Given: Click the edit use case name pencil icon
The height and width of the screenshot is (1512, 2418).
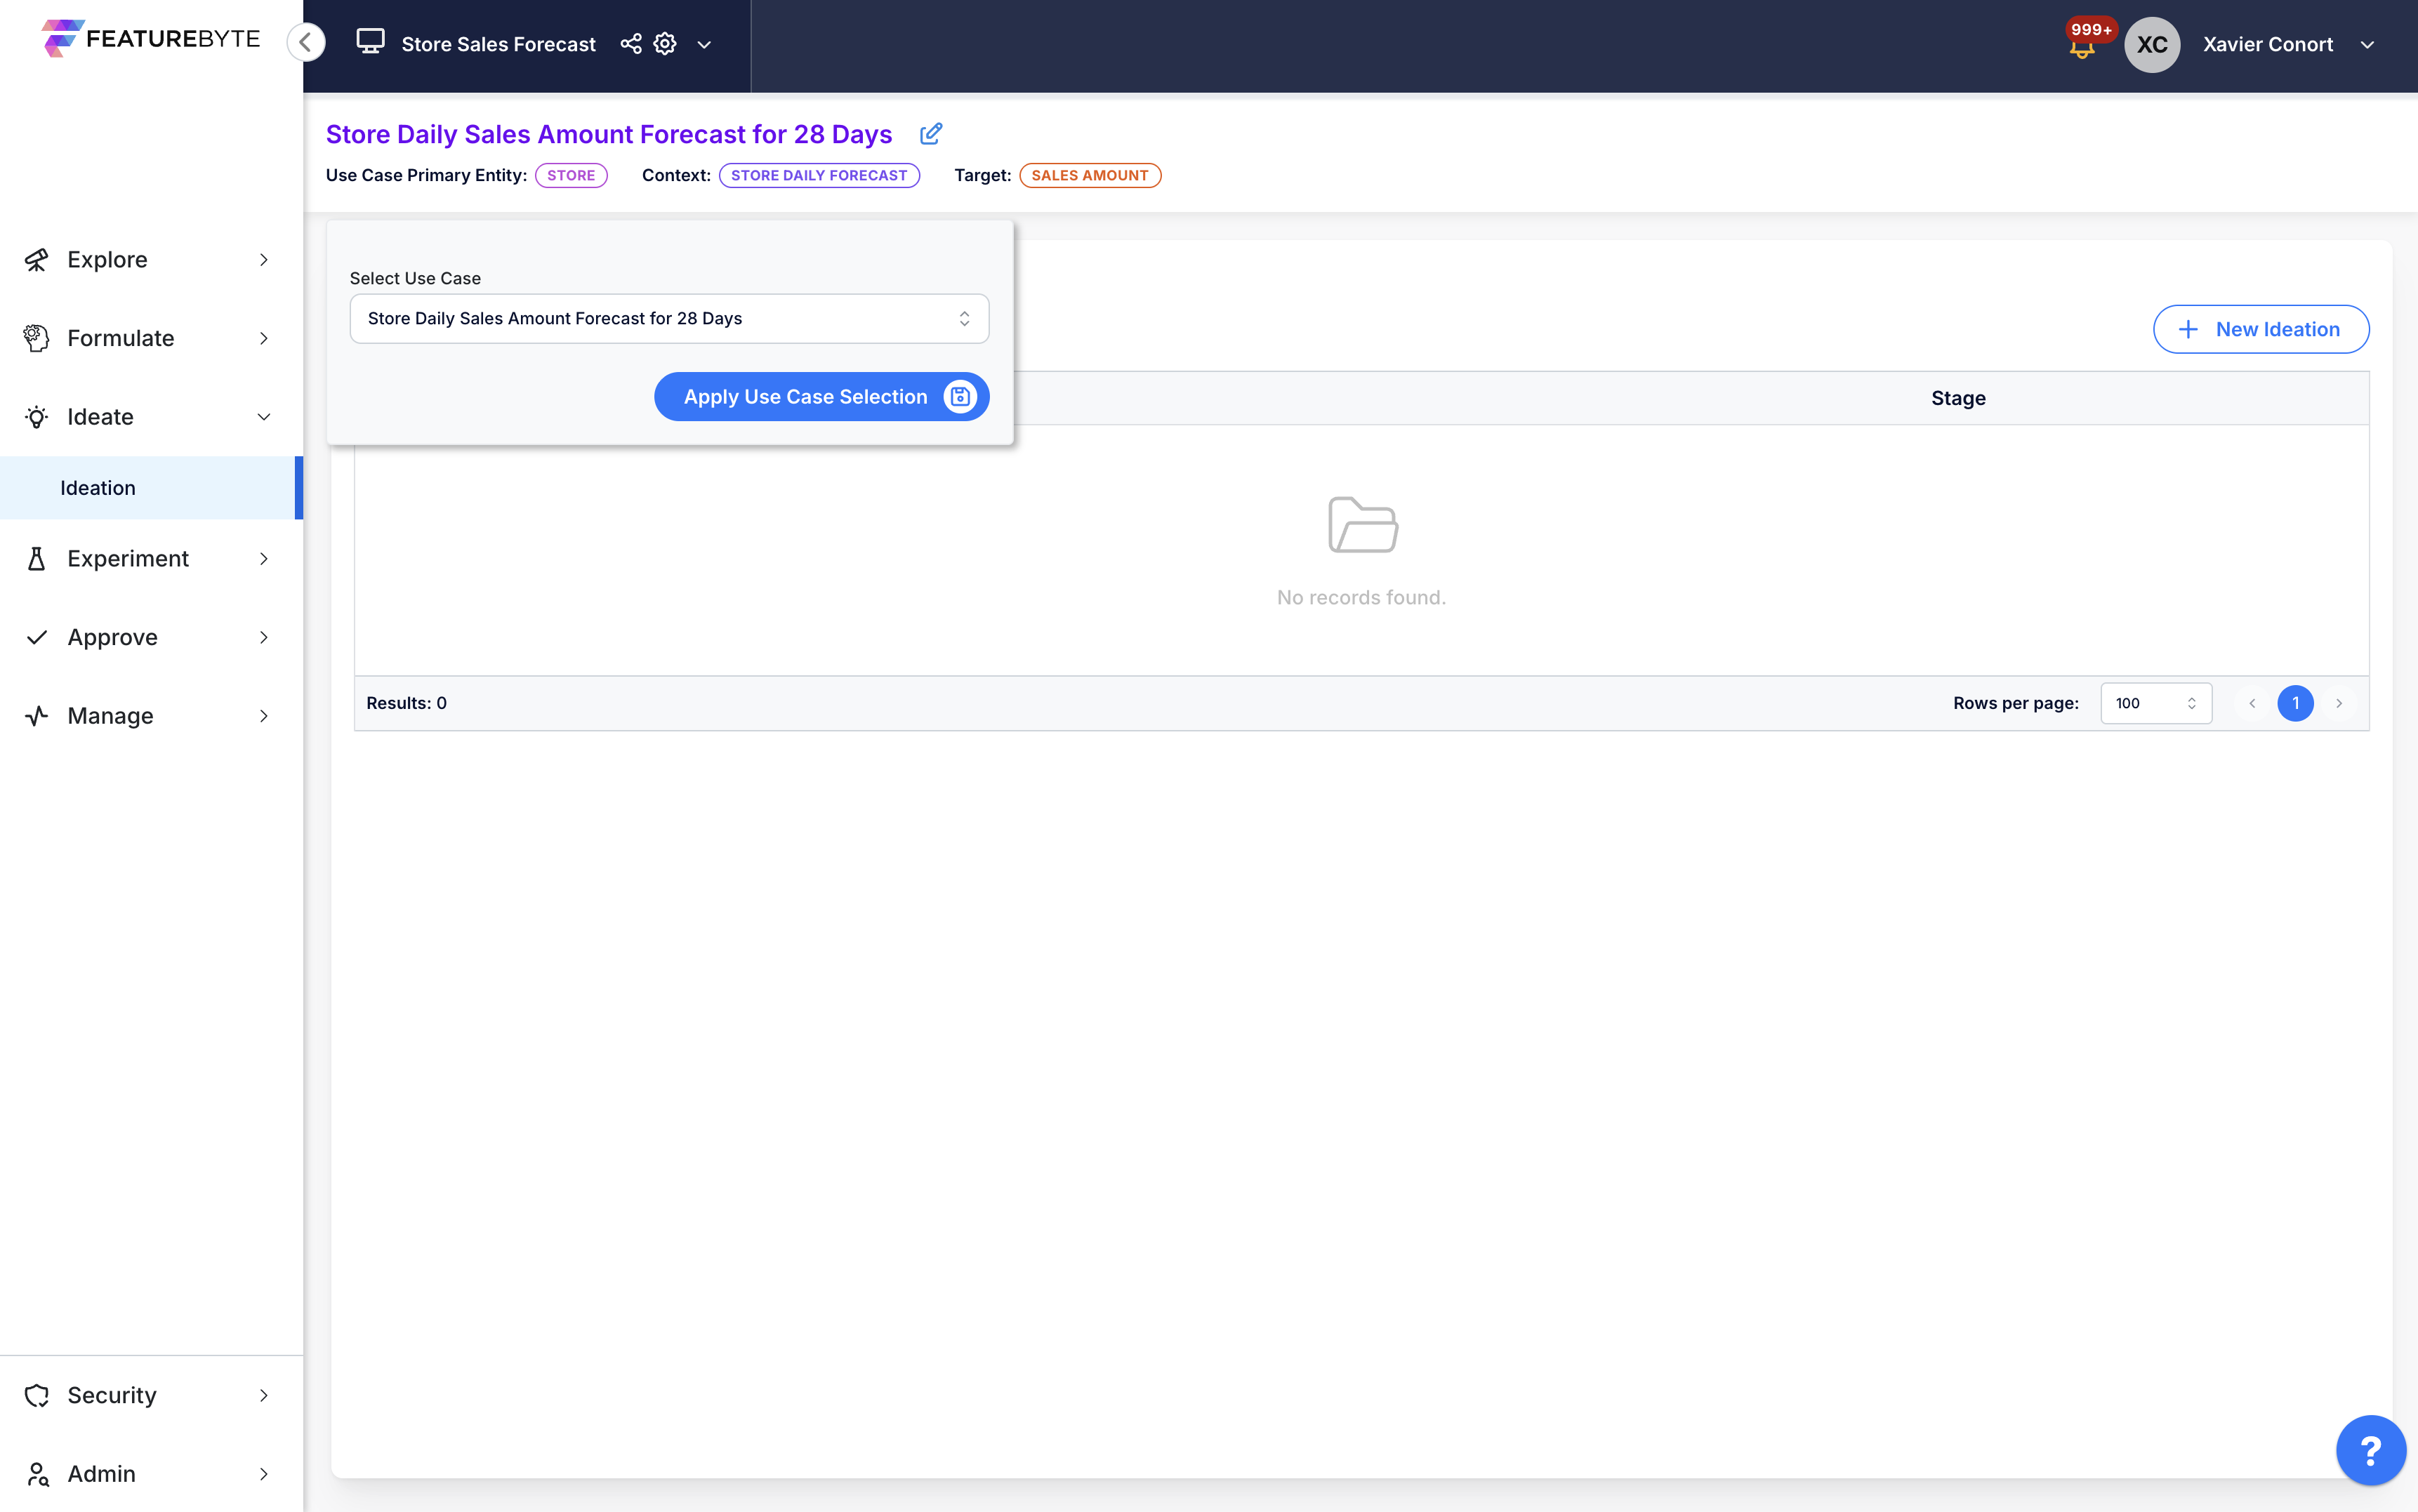Looking at the screenshot, I should click(x=930, y=134).
